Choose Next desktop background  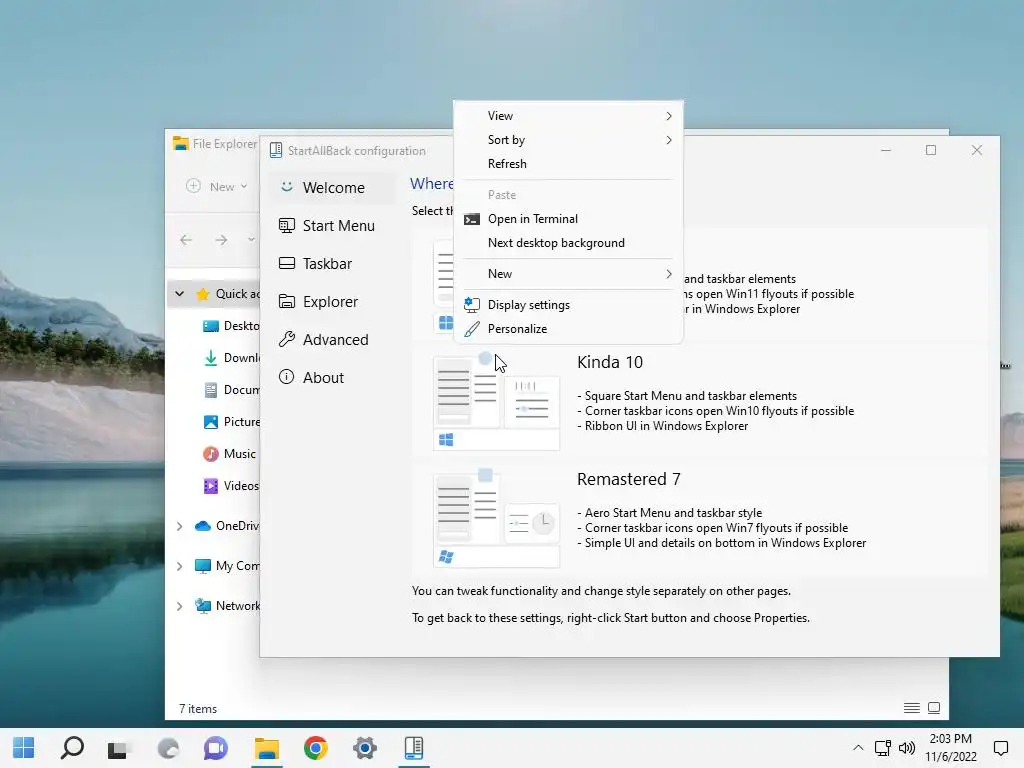(x=568, y=243)
